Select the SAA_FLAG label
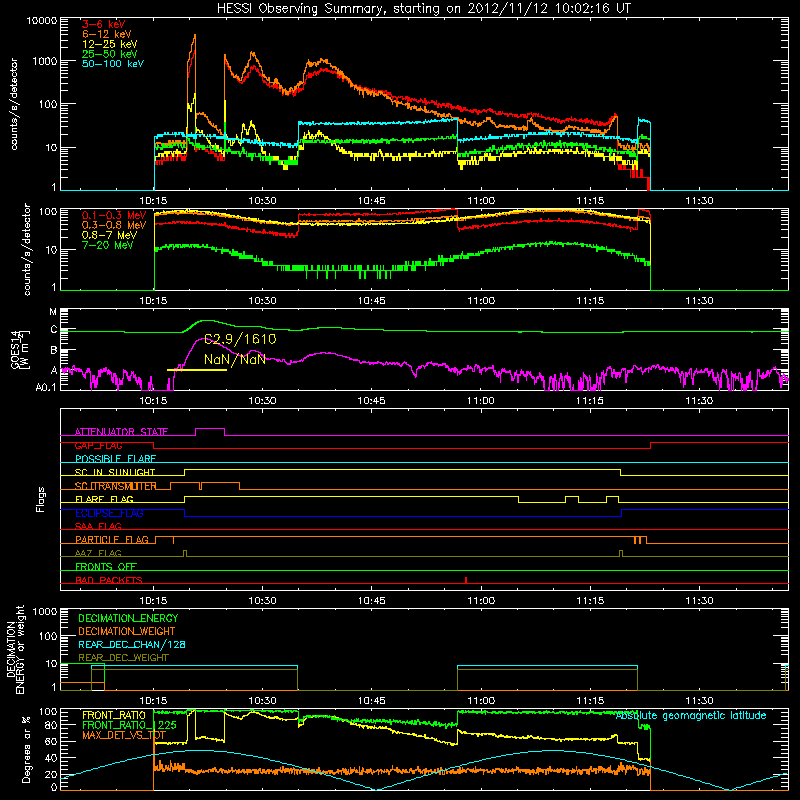 click(98, 526)
